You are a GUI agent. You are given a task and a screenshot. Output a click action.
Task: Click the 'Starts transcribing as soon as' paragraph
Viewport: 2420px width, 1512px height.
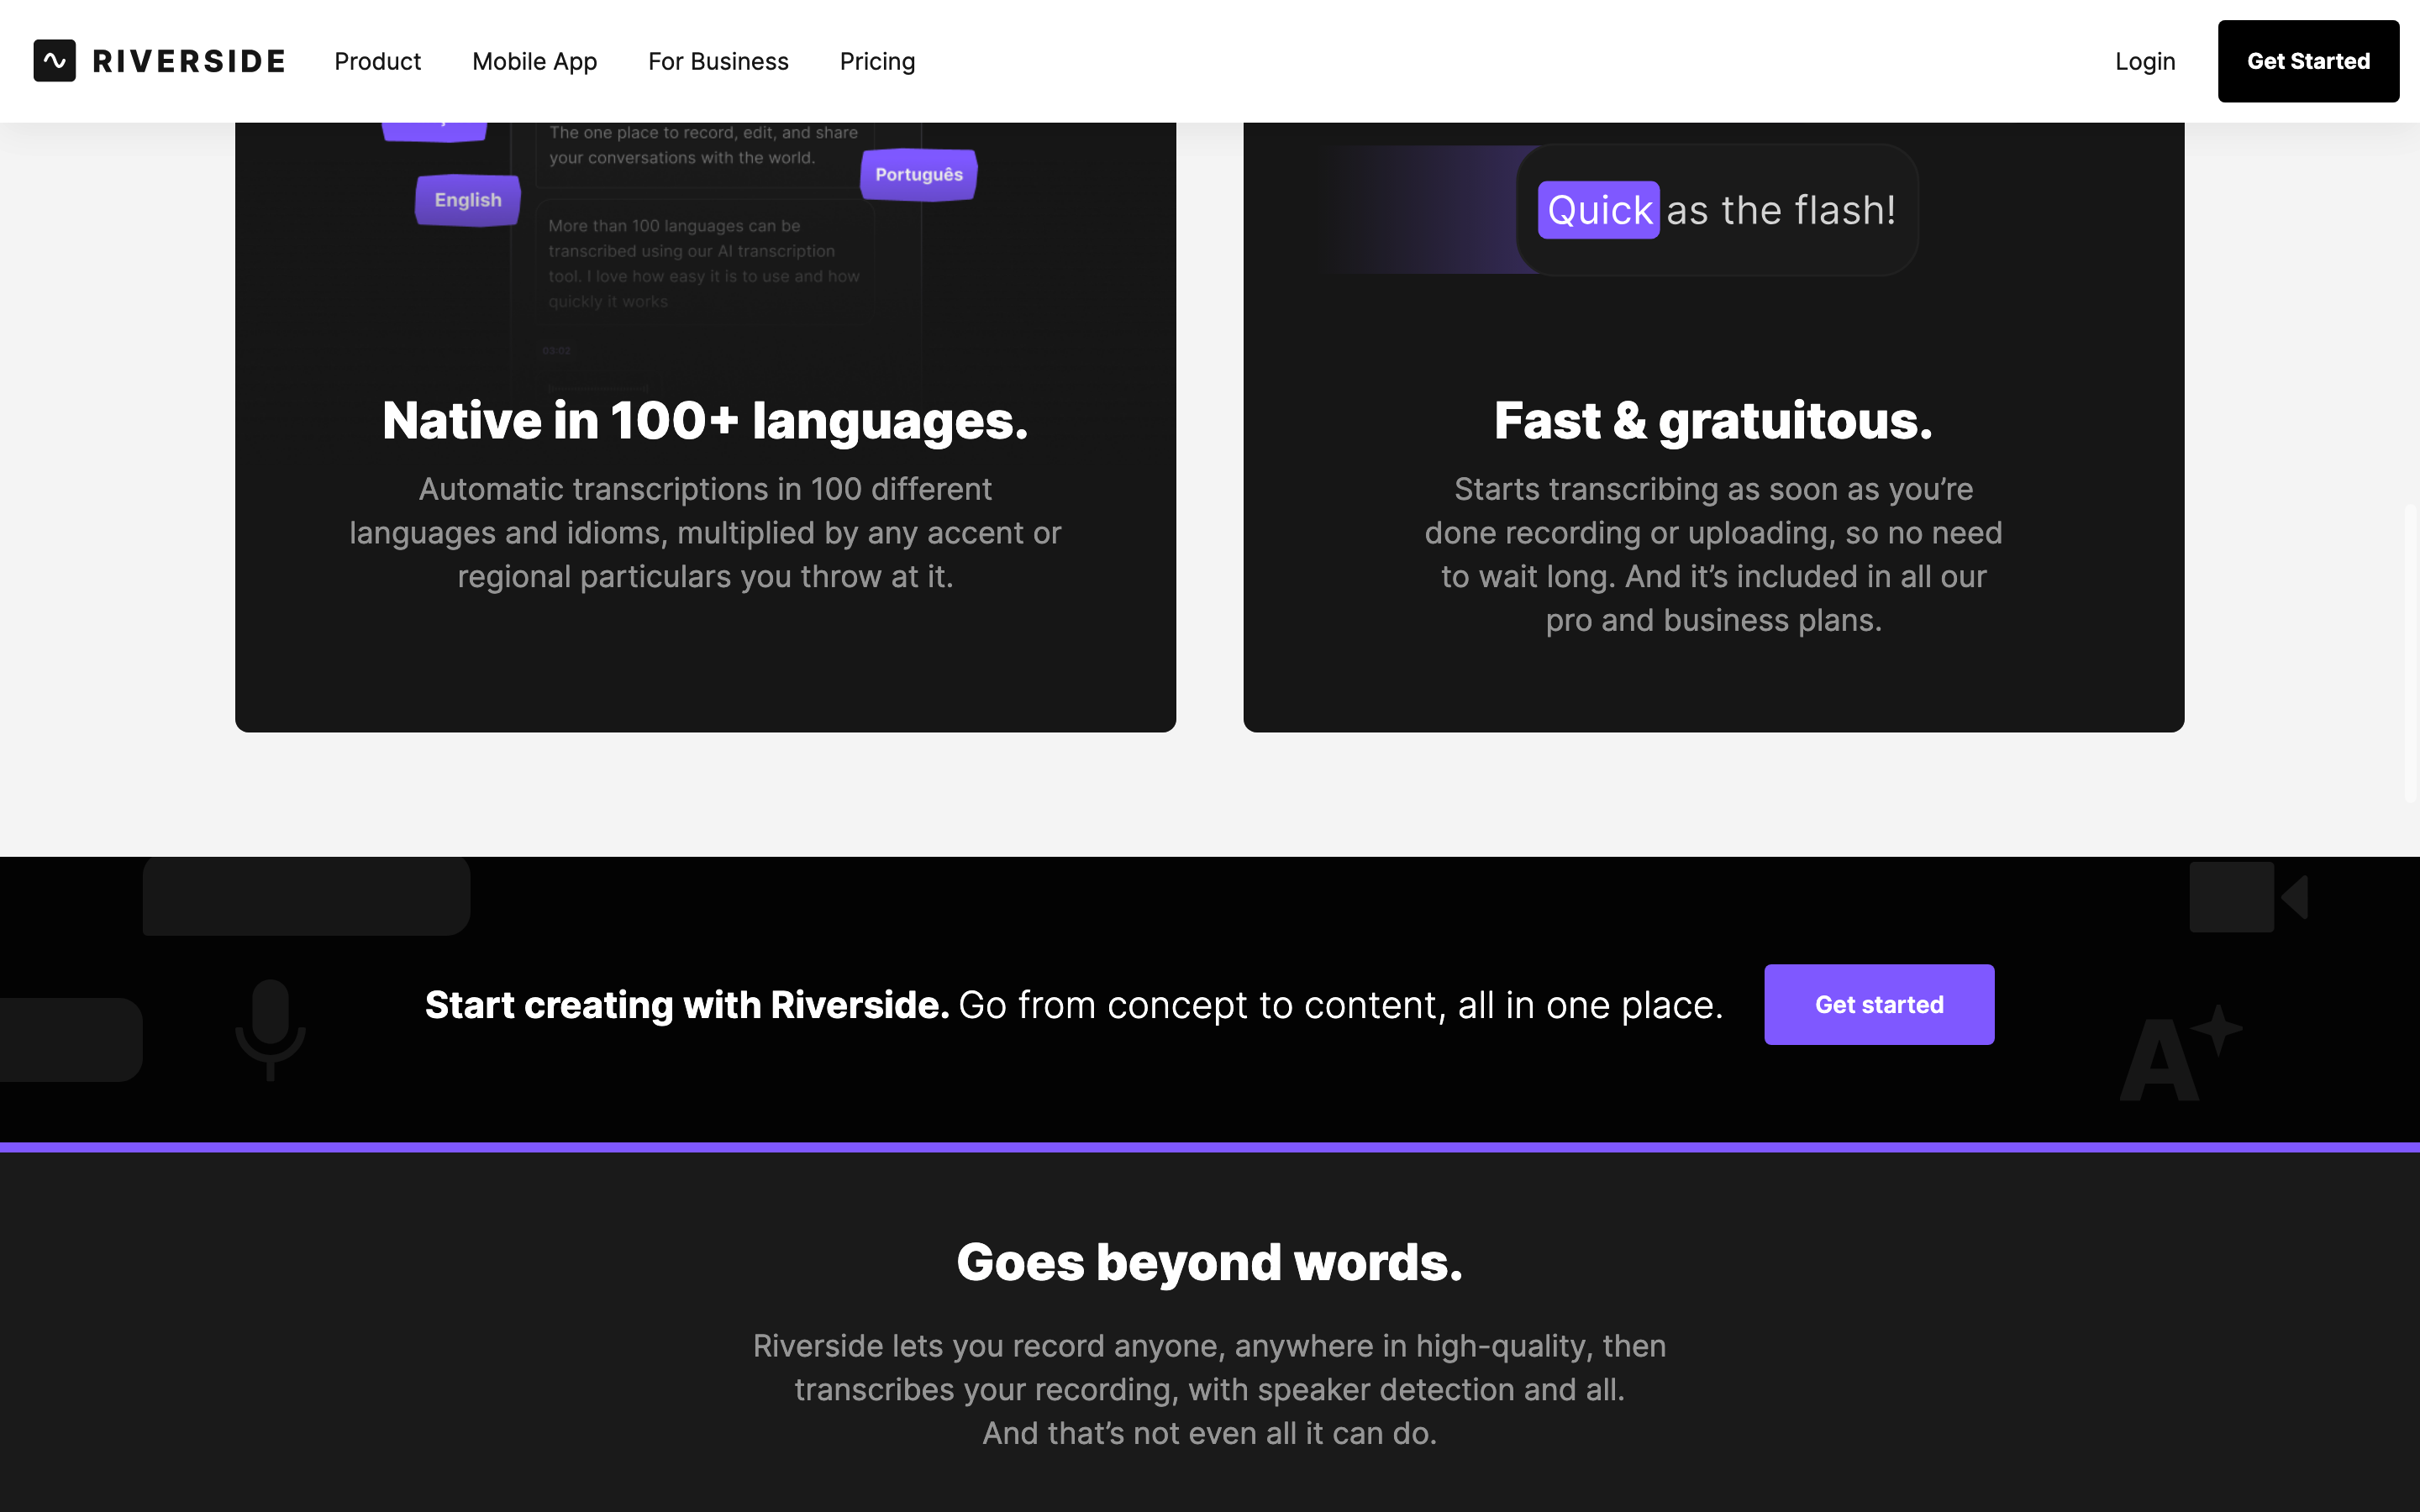point(1713,555)
